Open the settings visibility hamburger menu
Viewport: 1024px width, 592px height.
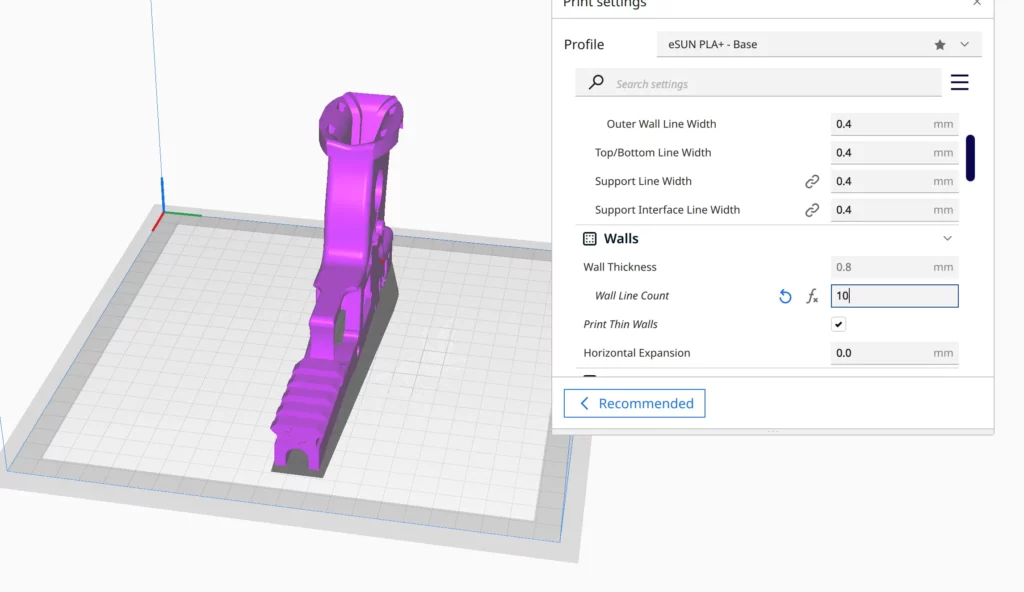[959, 83]
